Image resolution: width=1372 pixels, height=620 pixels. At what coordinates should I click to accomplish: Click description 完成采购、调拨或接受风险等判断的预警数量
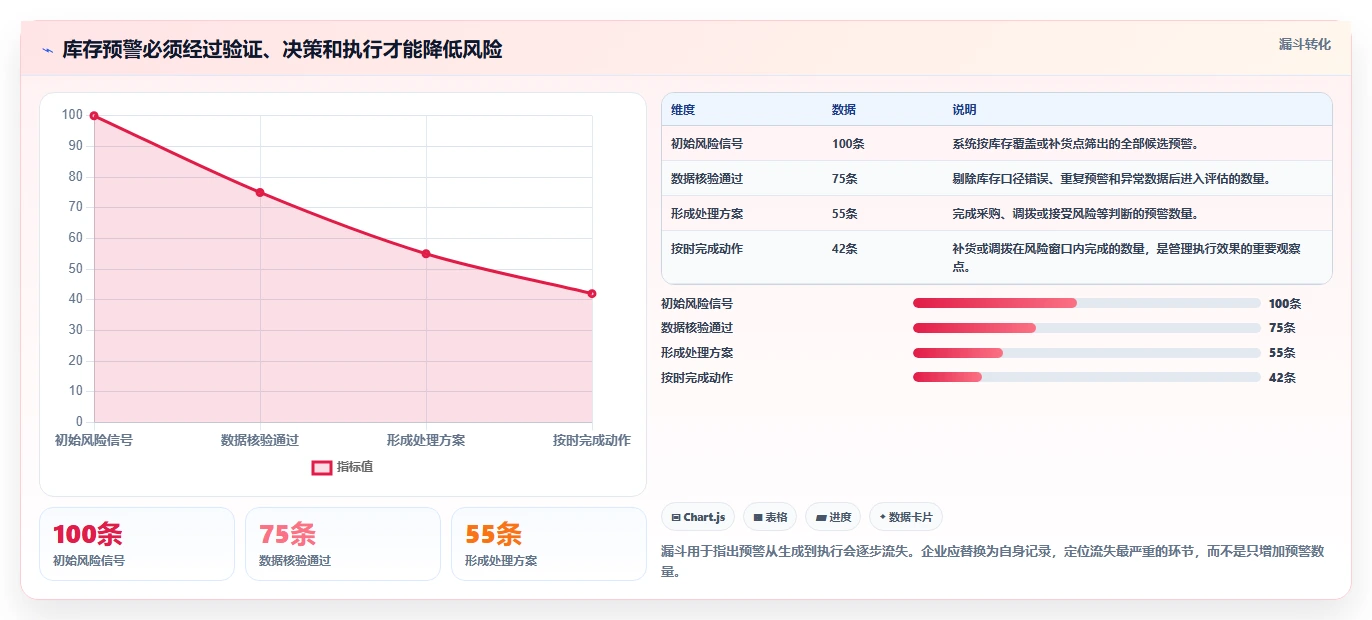pyautogui.click(x=1076, y=214)
